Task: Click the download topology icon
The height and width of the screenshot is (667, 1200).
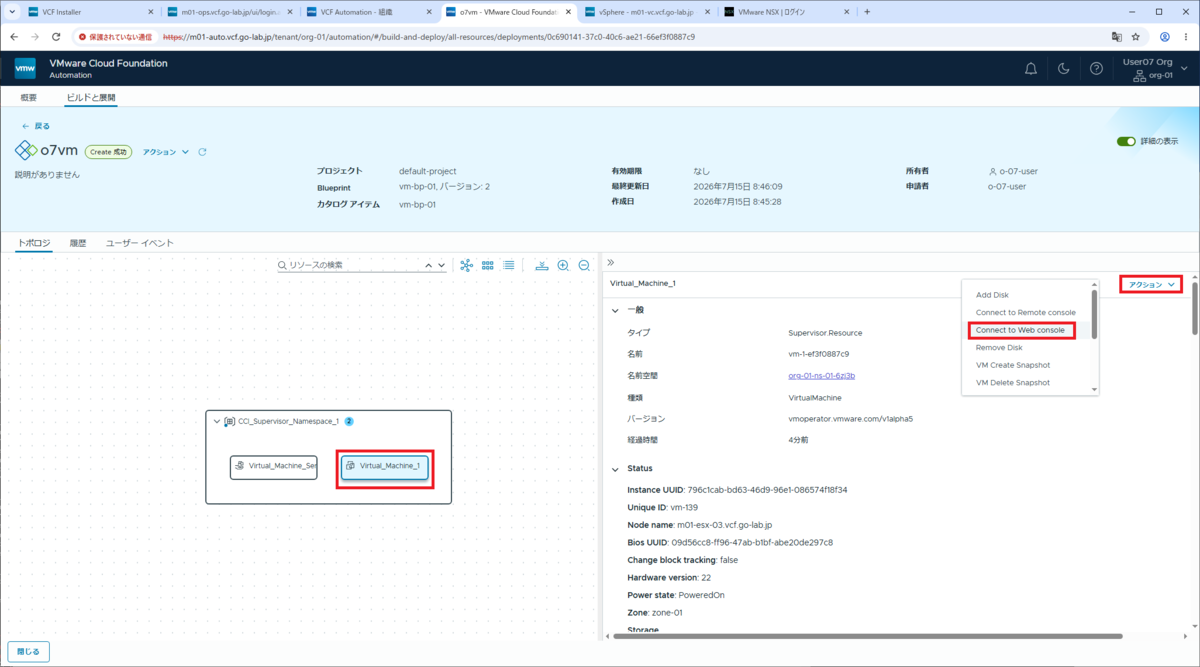Action: tap(542, 265)
